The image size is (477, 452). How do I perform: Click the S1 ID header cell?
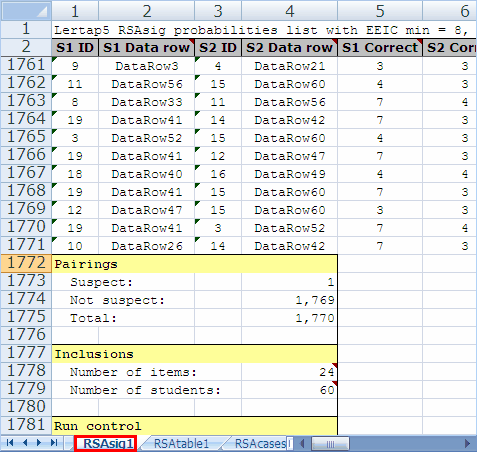75,47
